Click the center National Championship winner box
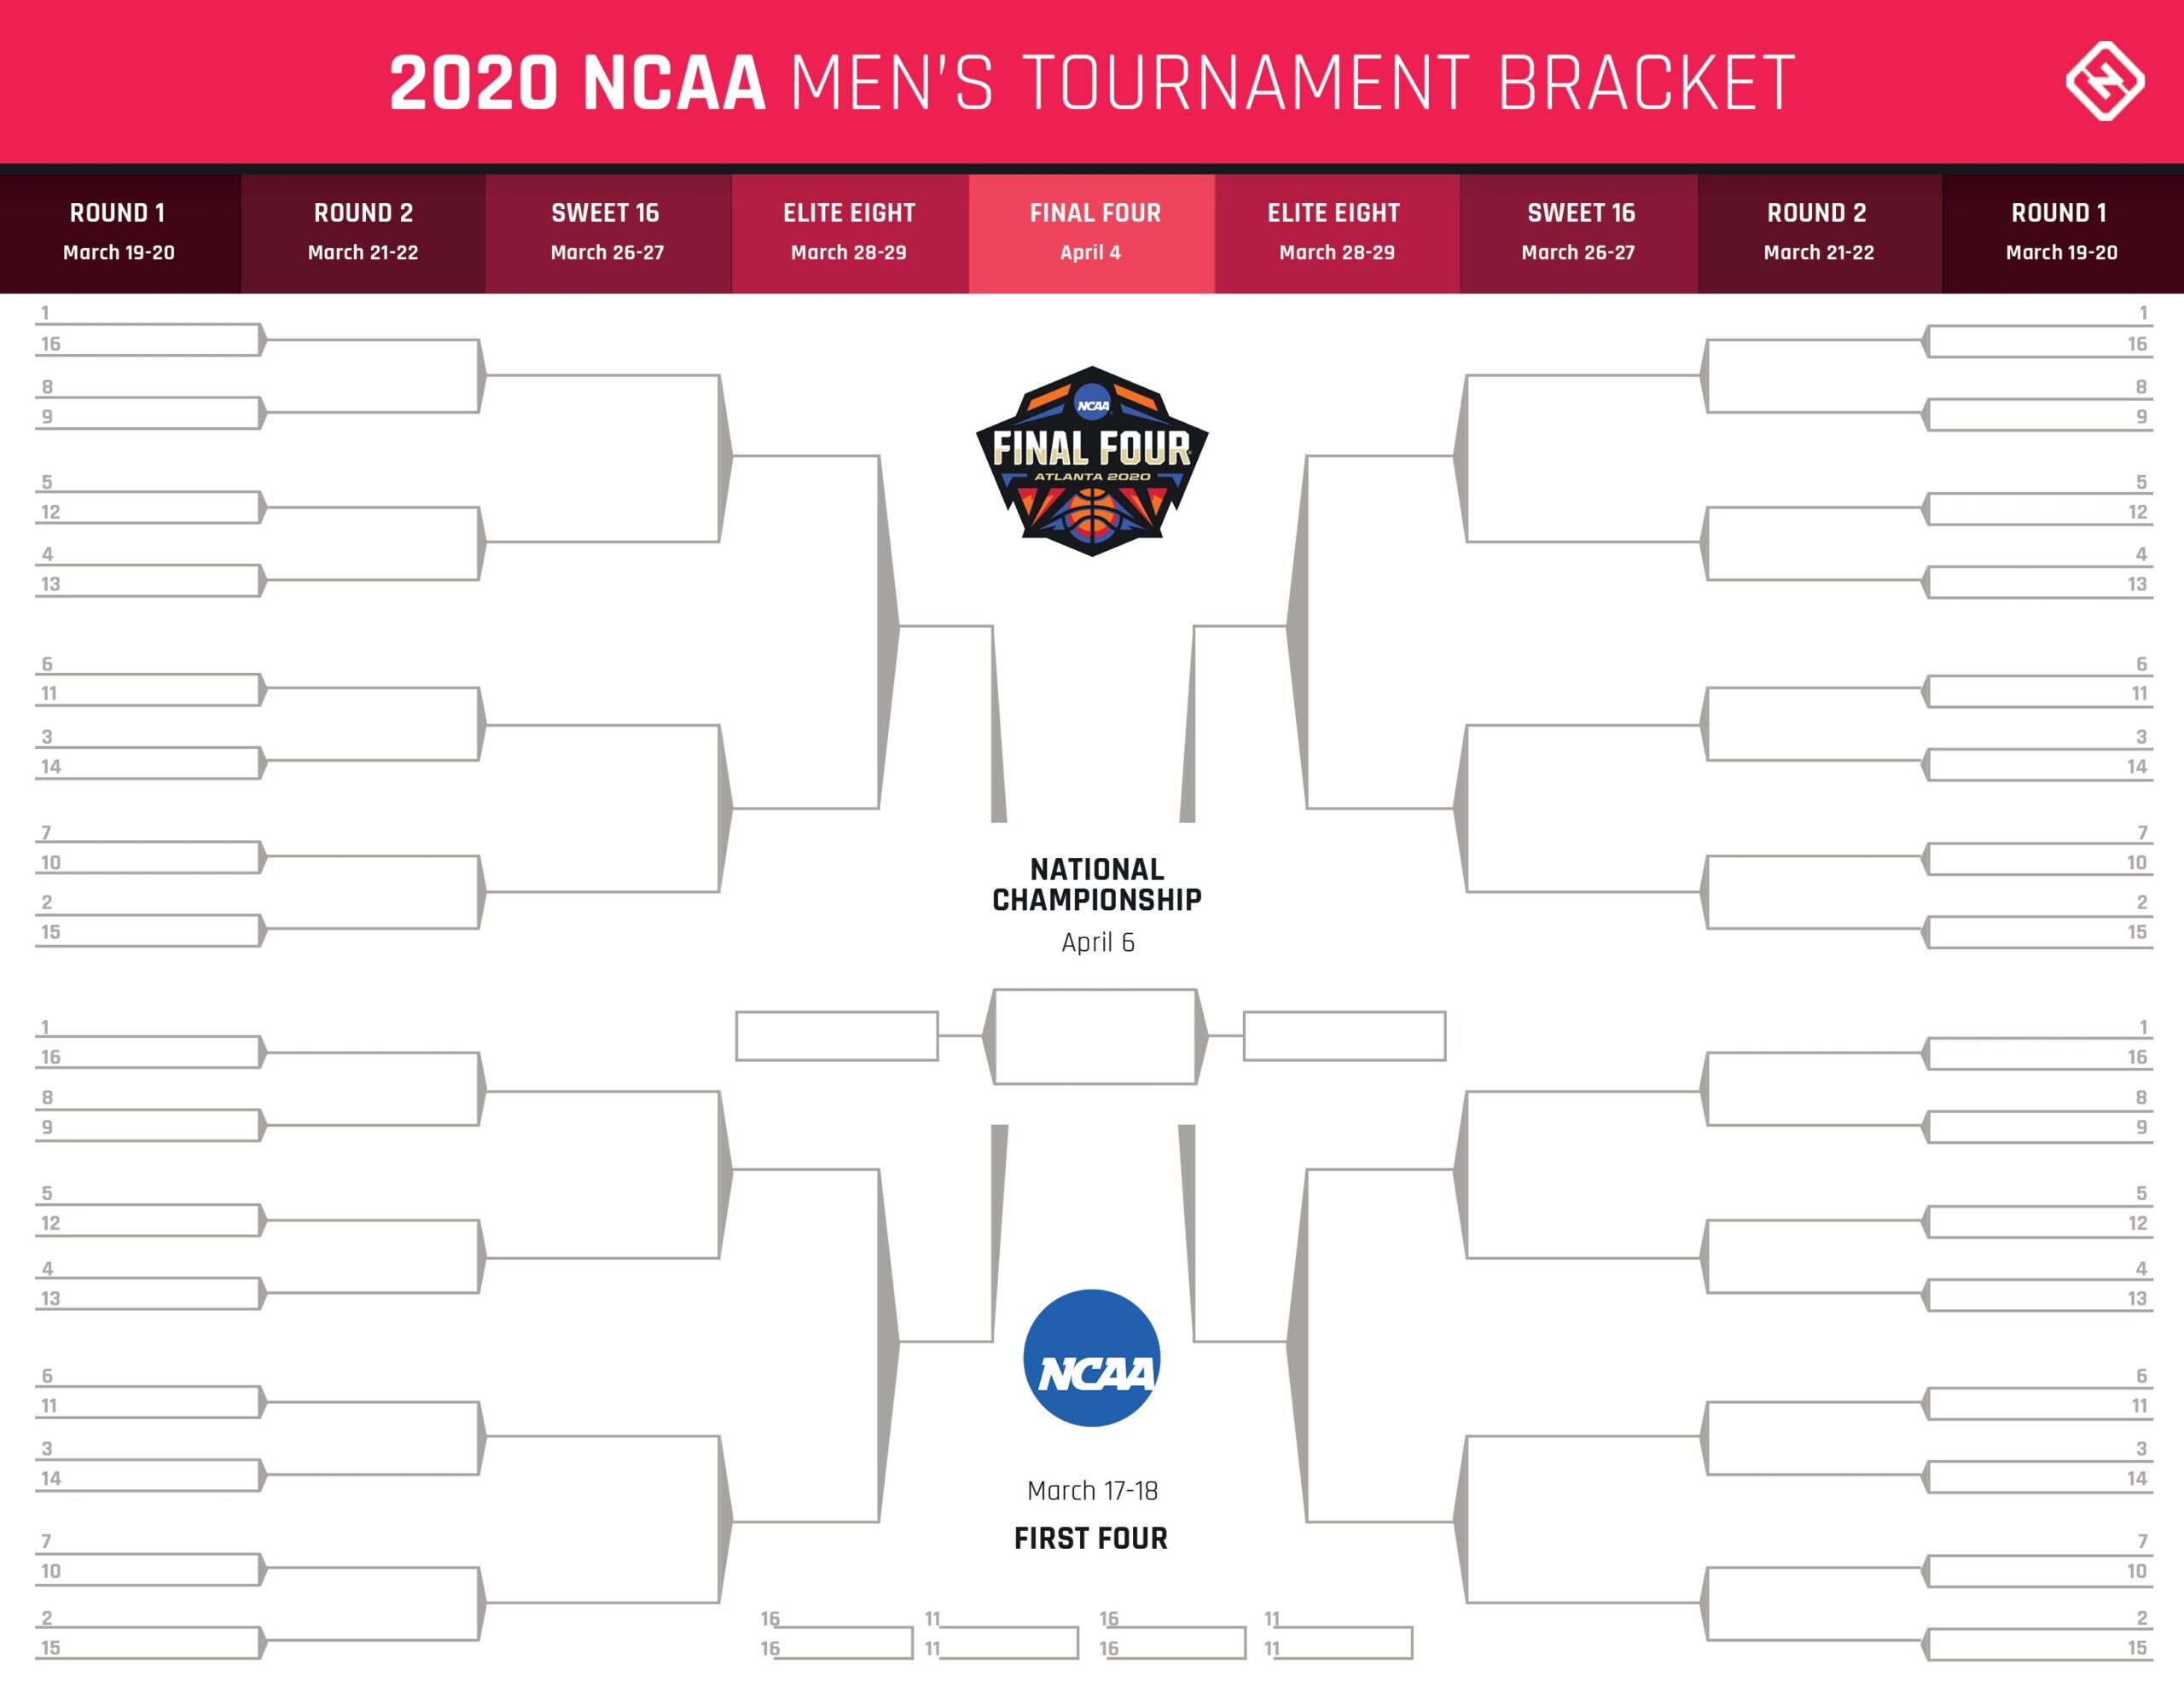The height and width of the screenshot is (1687, 2184). [1095, 1036]
